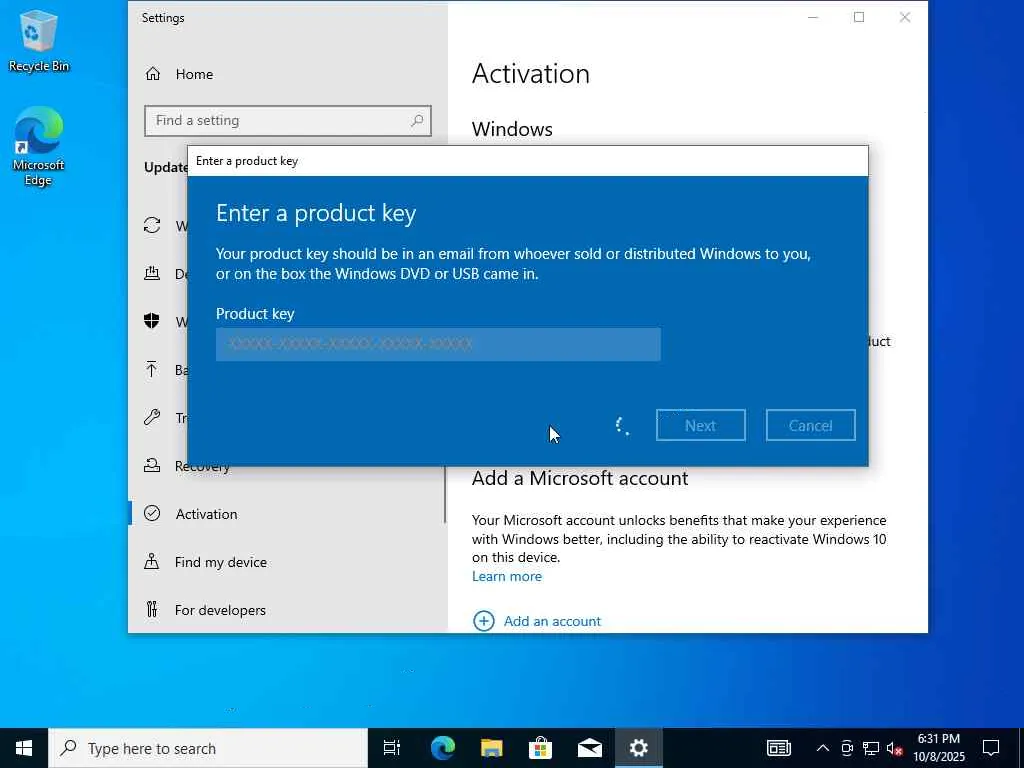
Task: Click the Meet Now tray icon
Action: (847, 748)
